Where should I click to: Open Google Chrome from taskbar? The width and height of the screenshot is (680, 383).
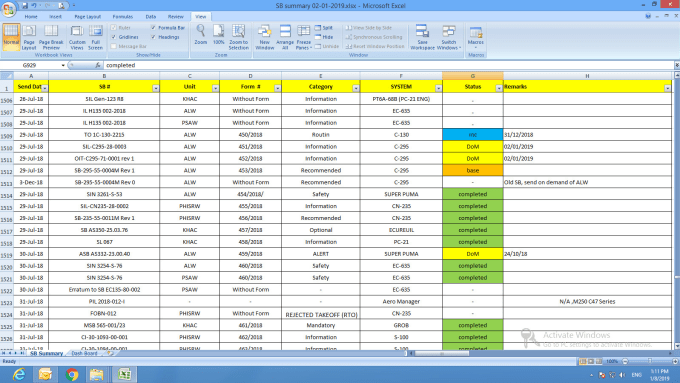[x=72, y=374]
